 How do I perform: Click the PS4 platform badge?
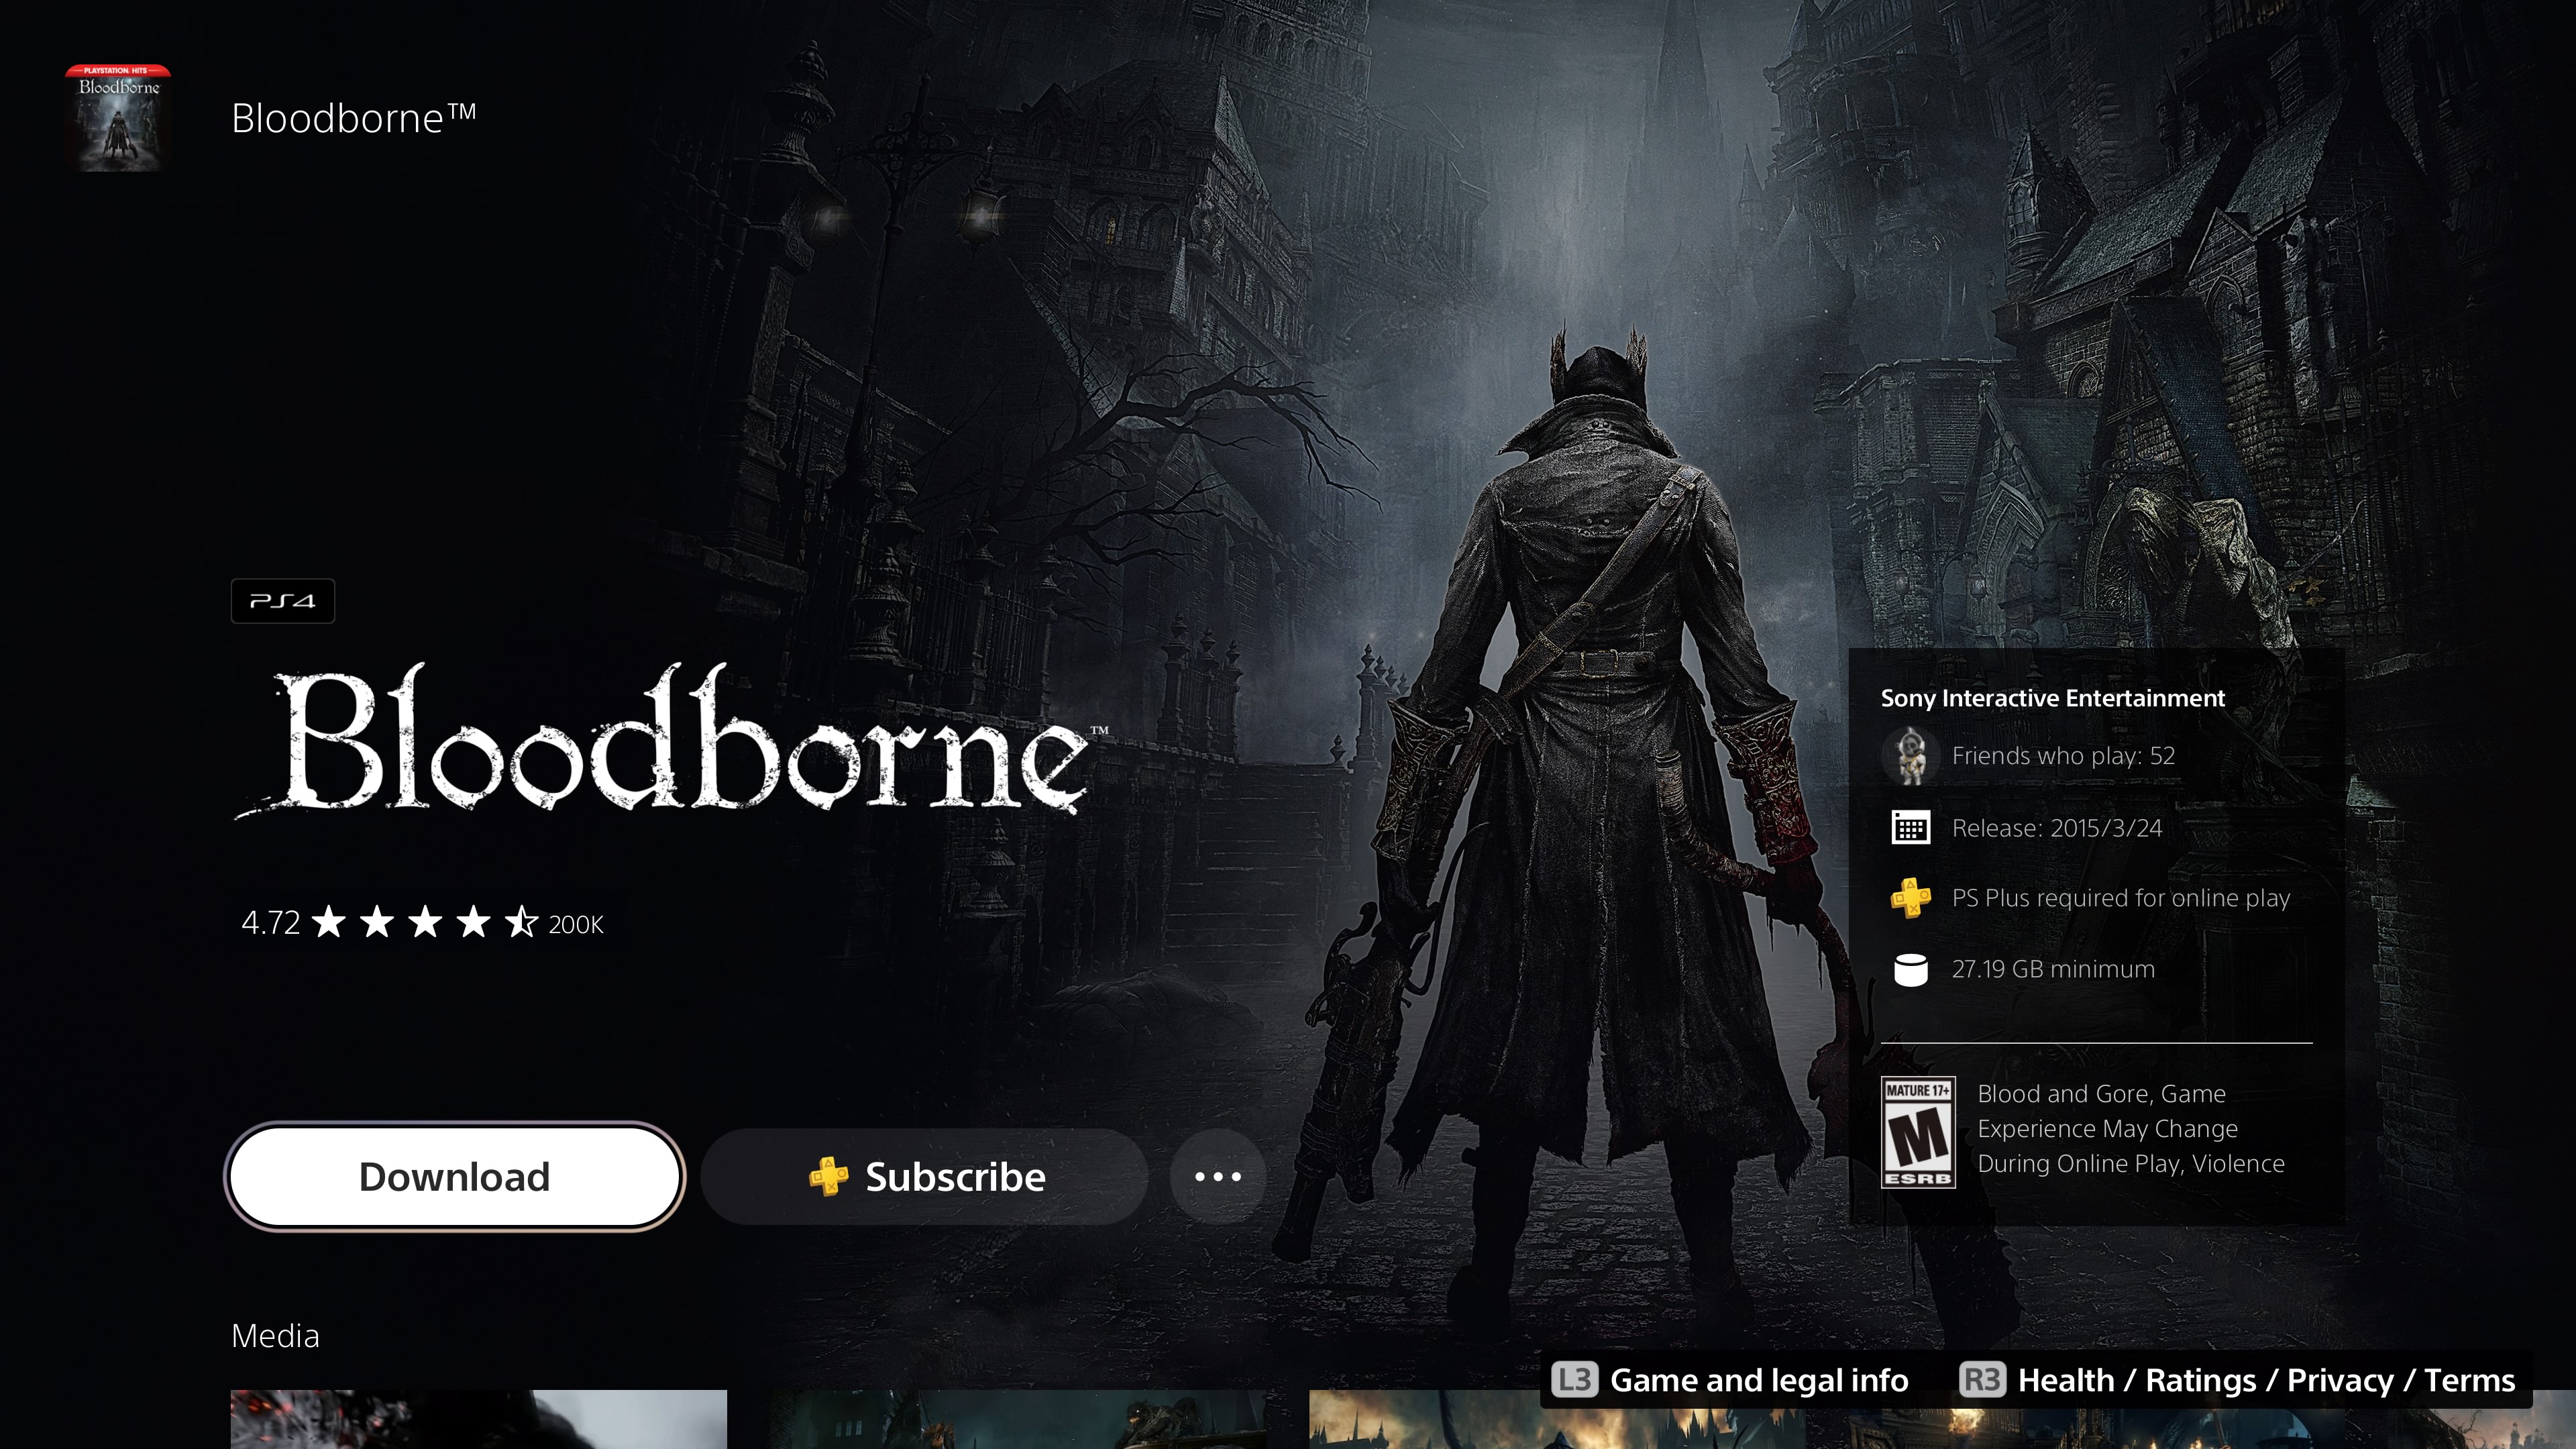click(x=283, y=601)
